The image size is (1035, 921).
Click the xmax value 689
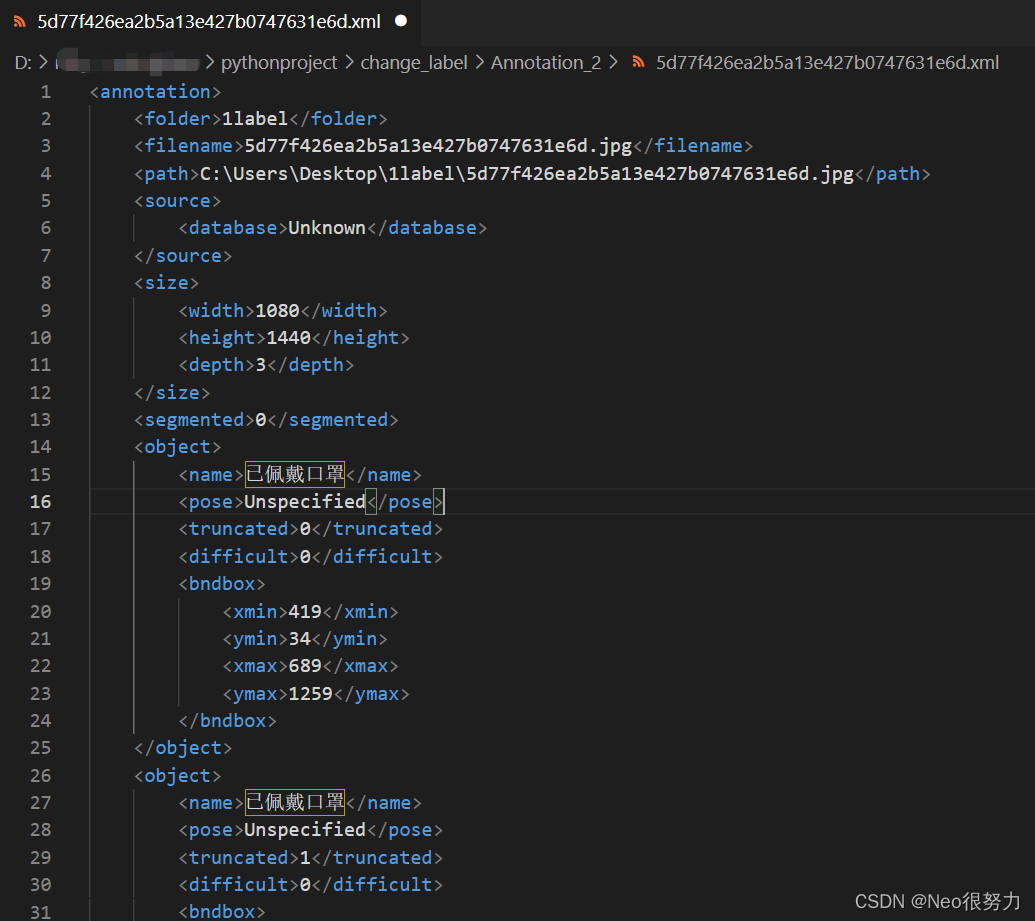[x=305, y=665]
